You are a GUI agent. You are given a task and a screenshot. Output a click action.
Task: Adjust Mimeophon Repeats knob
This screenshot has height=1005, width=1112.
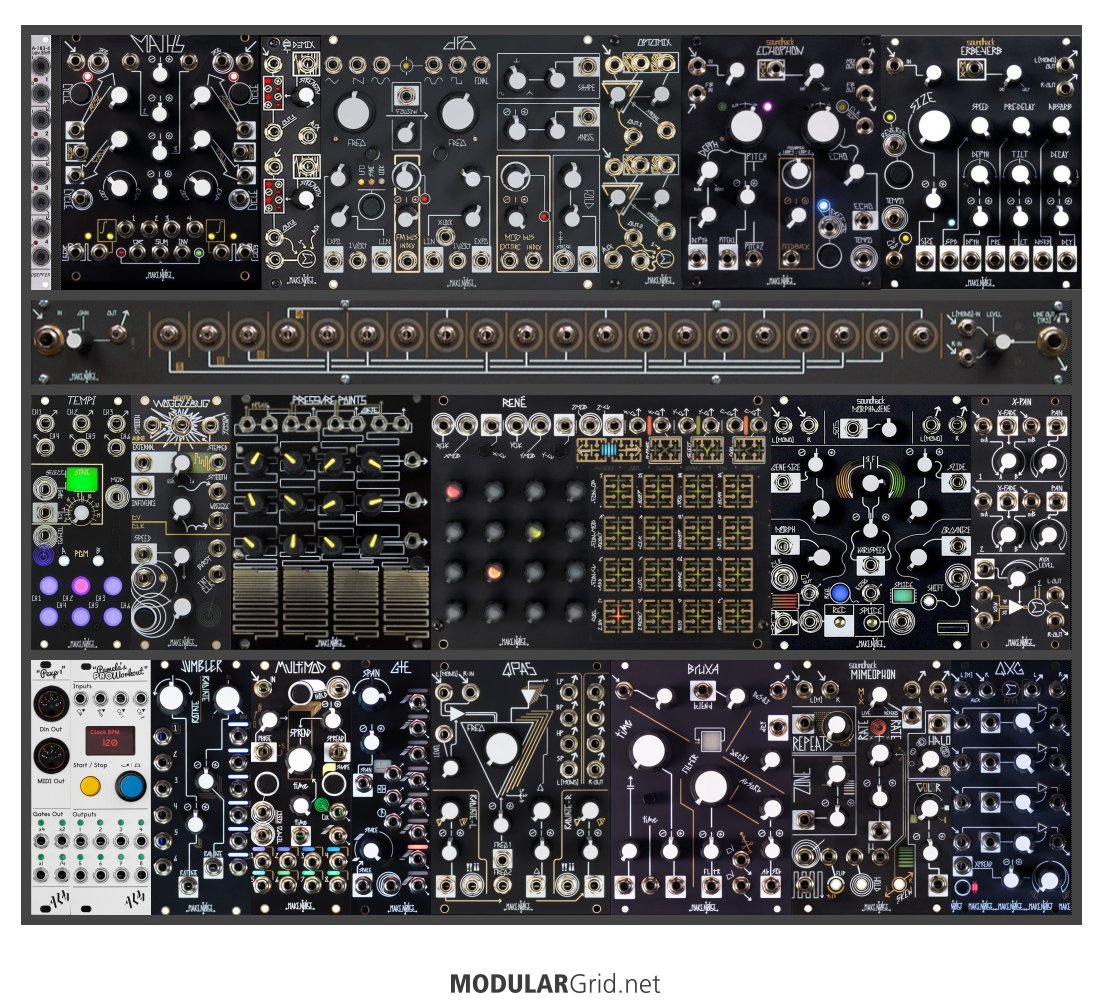(x=837, y=724)
